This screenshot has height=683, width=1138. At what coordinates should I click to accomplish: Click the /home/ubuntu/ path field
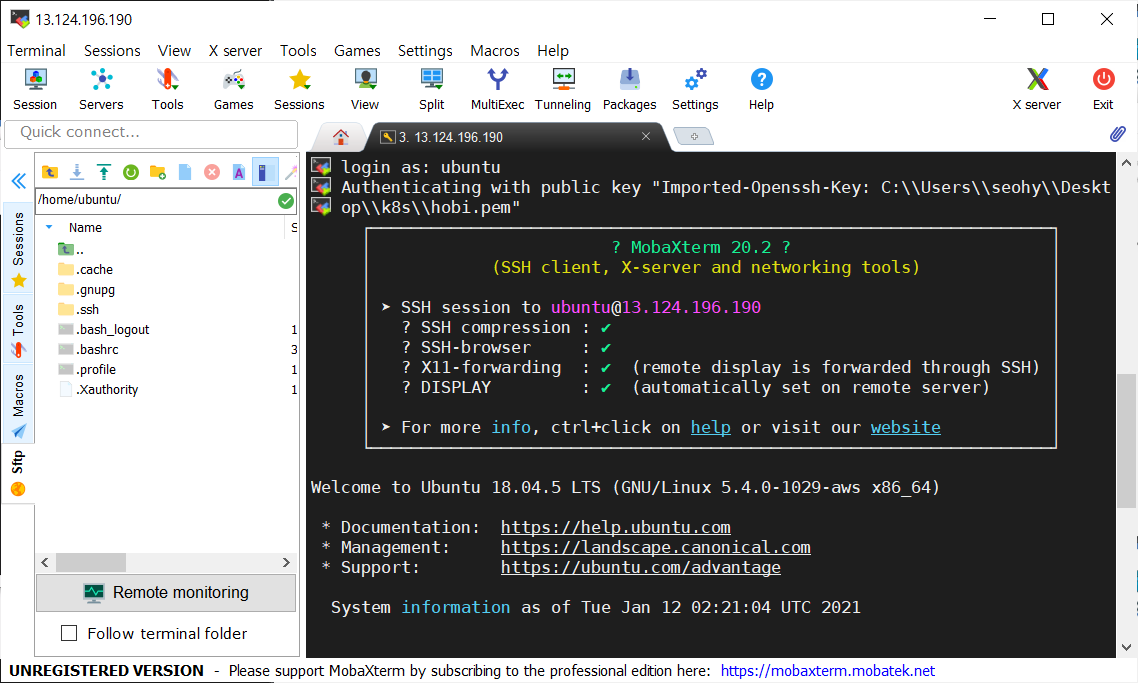(x=155, y=200)
